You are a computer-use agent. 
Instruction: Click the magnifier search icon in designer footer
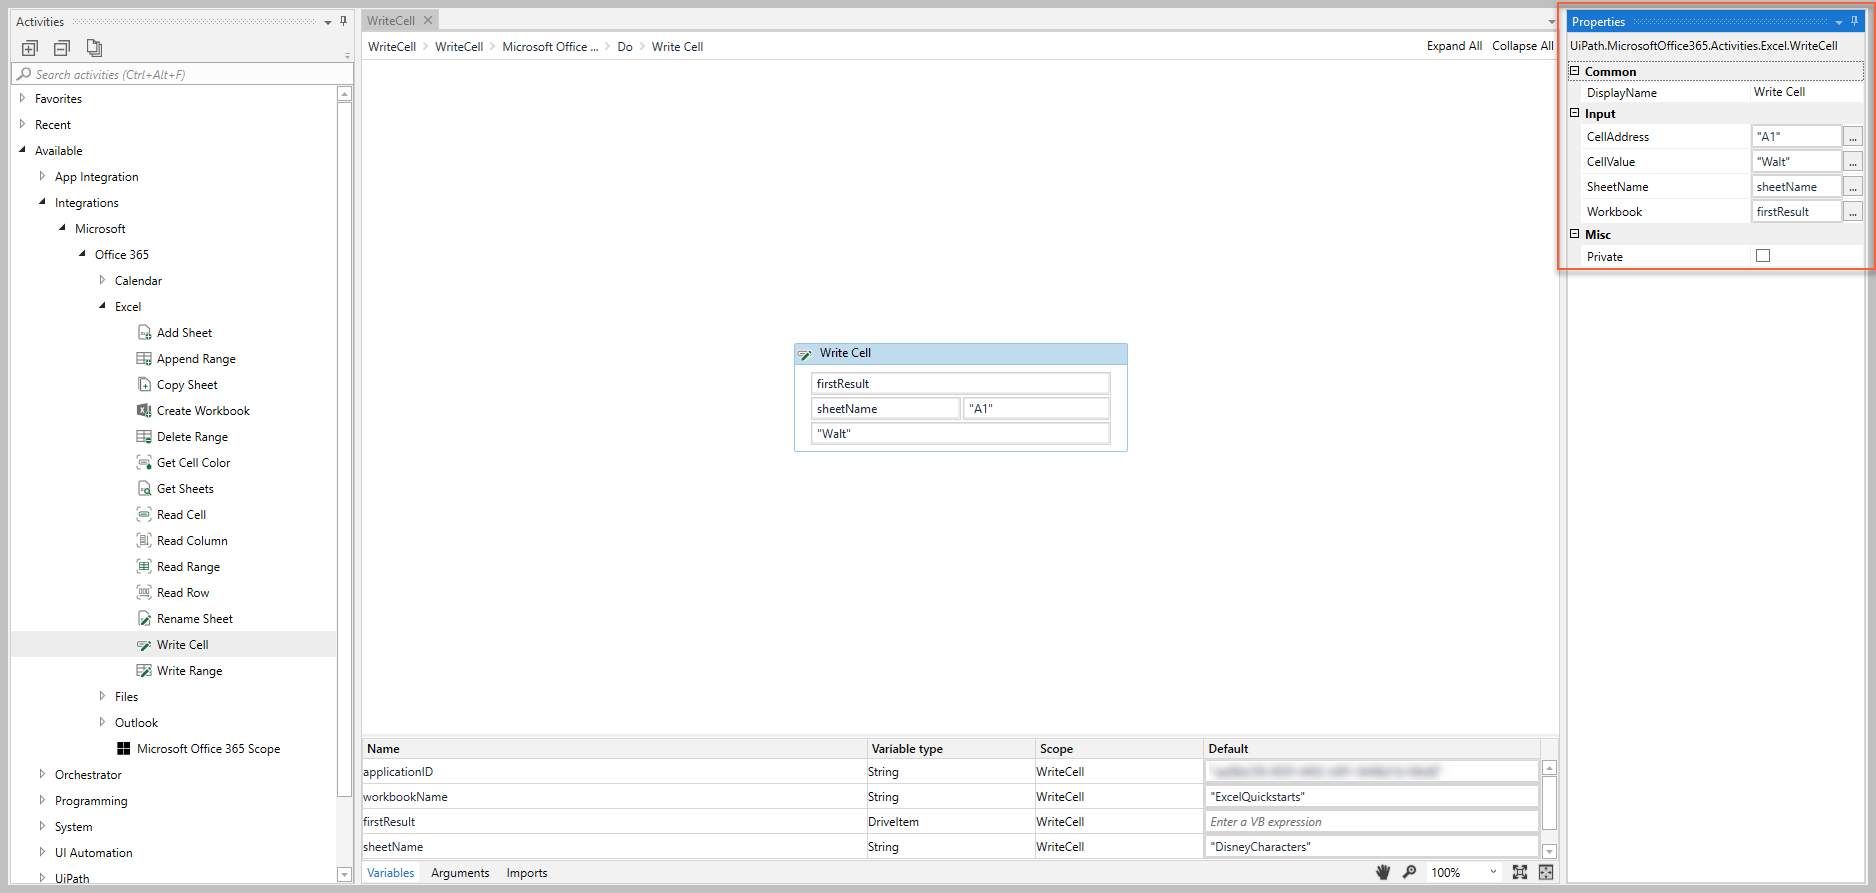[1409, 872]
